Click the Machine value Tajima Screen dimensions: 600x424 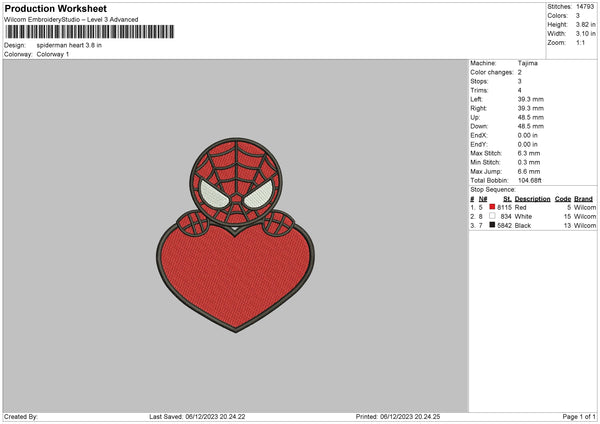[x=528, y=63]
